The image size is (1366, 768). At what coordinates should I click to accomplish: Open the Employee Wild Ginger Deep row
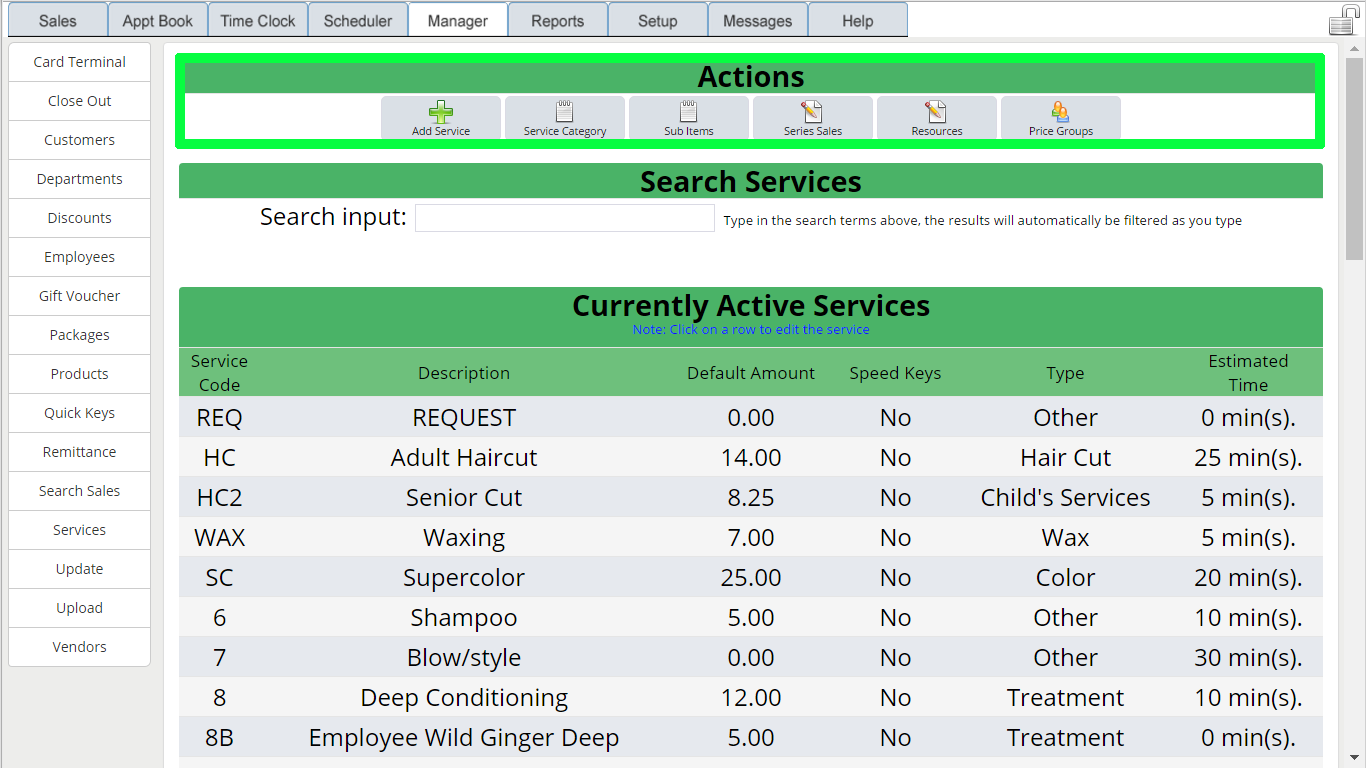(x=751, y=737)
